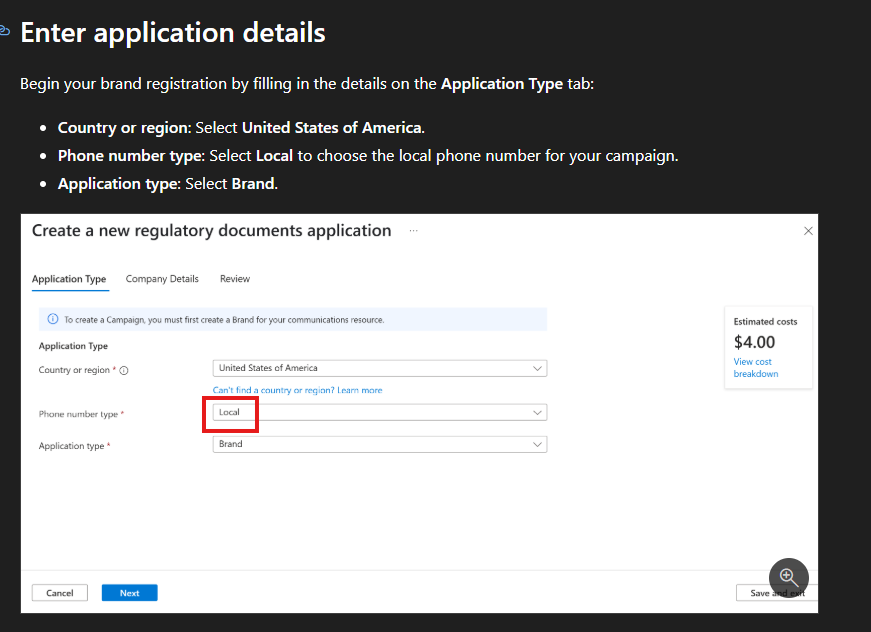Open the ellipsis menu beside the dialog title
871x632 pixels.
click(x=413, y=230)
